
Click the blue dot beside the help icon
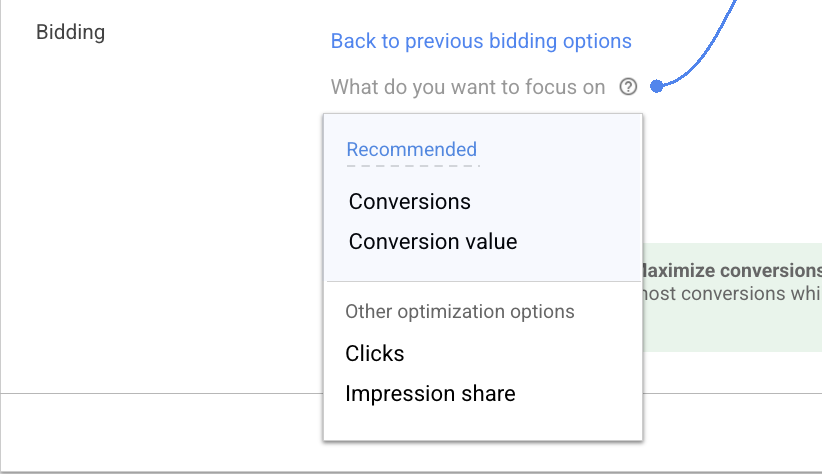[x=656, y=87]
